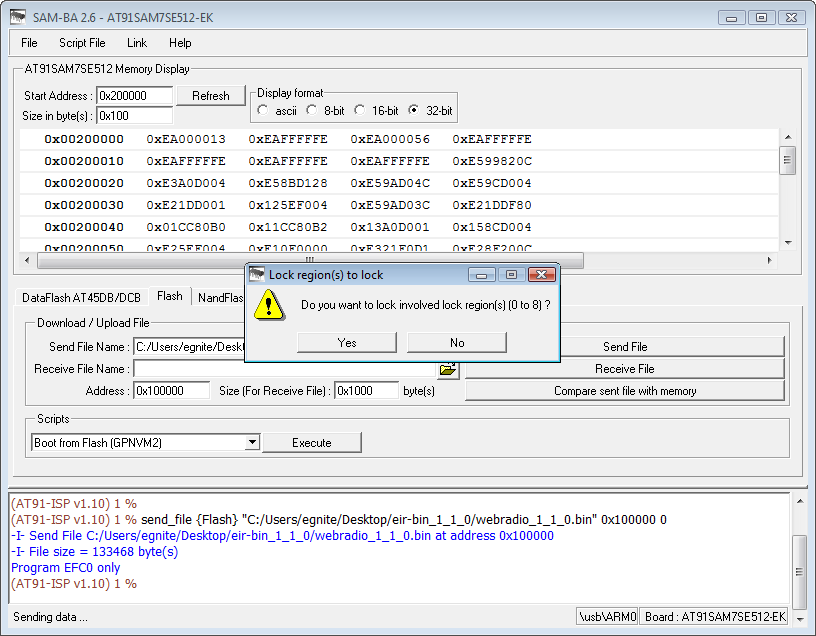Click the warning icon in lock dialog
This screenshot has height=636, width=816.
[x=269, y=305]
